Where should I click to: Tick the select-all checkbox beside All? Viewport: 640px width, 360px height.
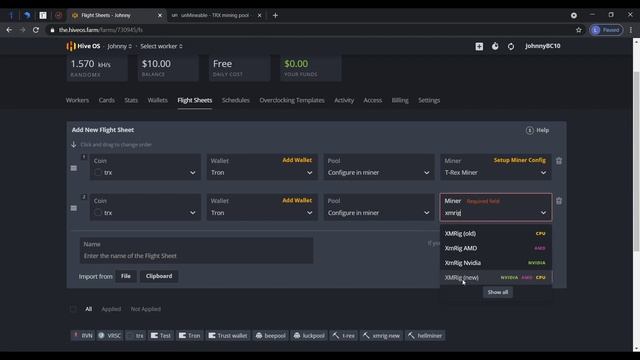pyautogui.click(x=73, y=309)
